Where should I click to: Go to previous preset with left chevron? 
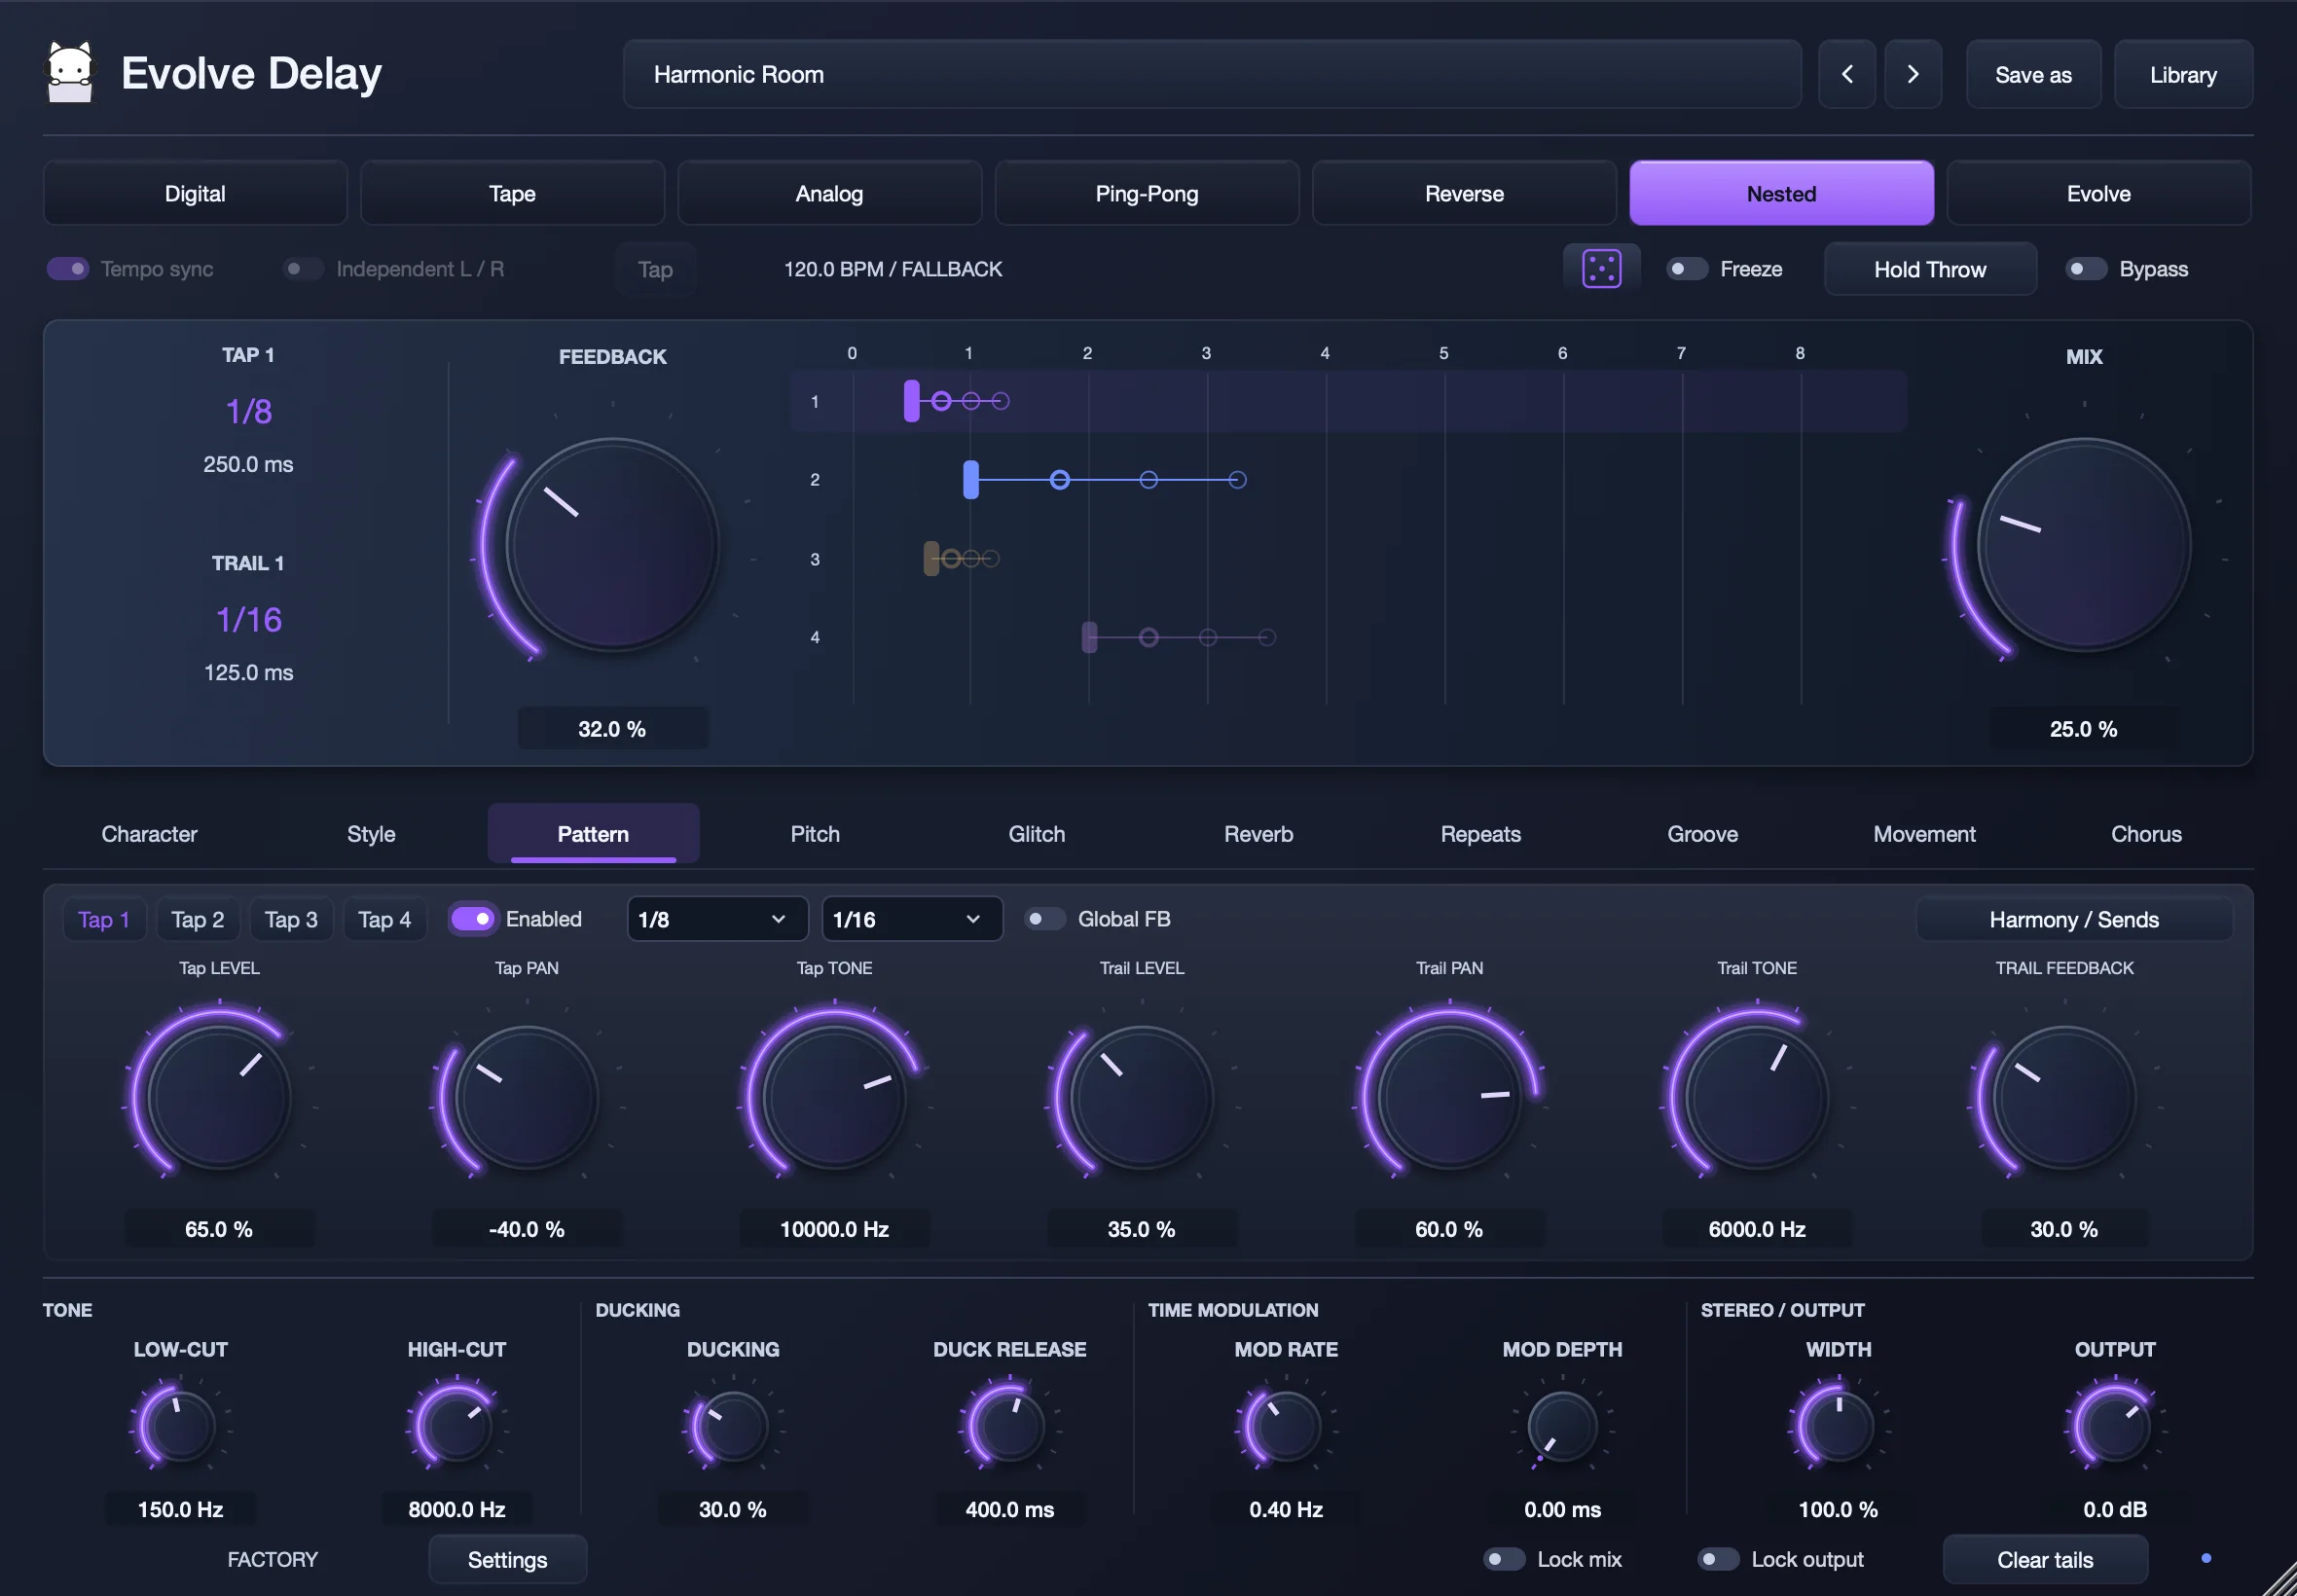tap(1846, 74)
